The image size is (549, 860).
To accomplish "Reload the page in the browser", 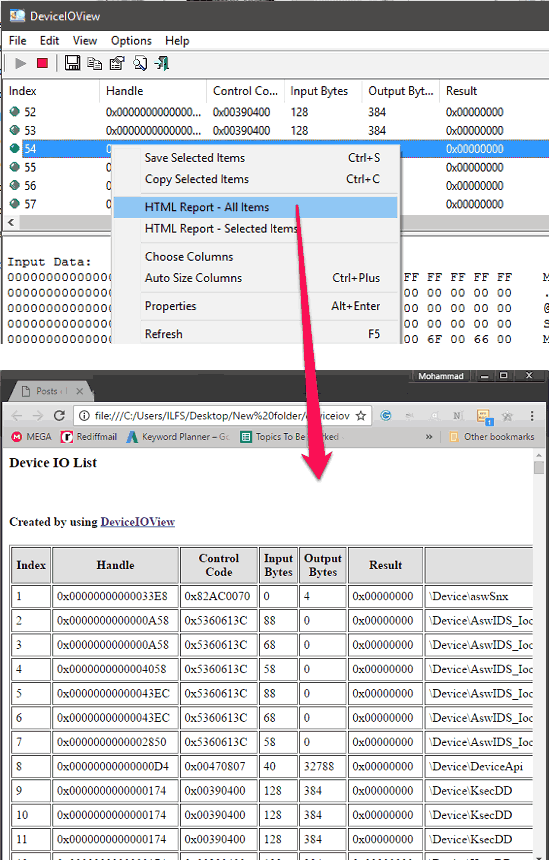I will [59, 416].
